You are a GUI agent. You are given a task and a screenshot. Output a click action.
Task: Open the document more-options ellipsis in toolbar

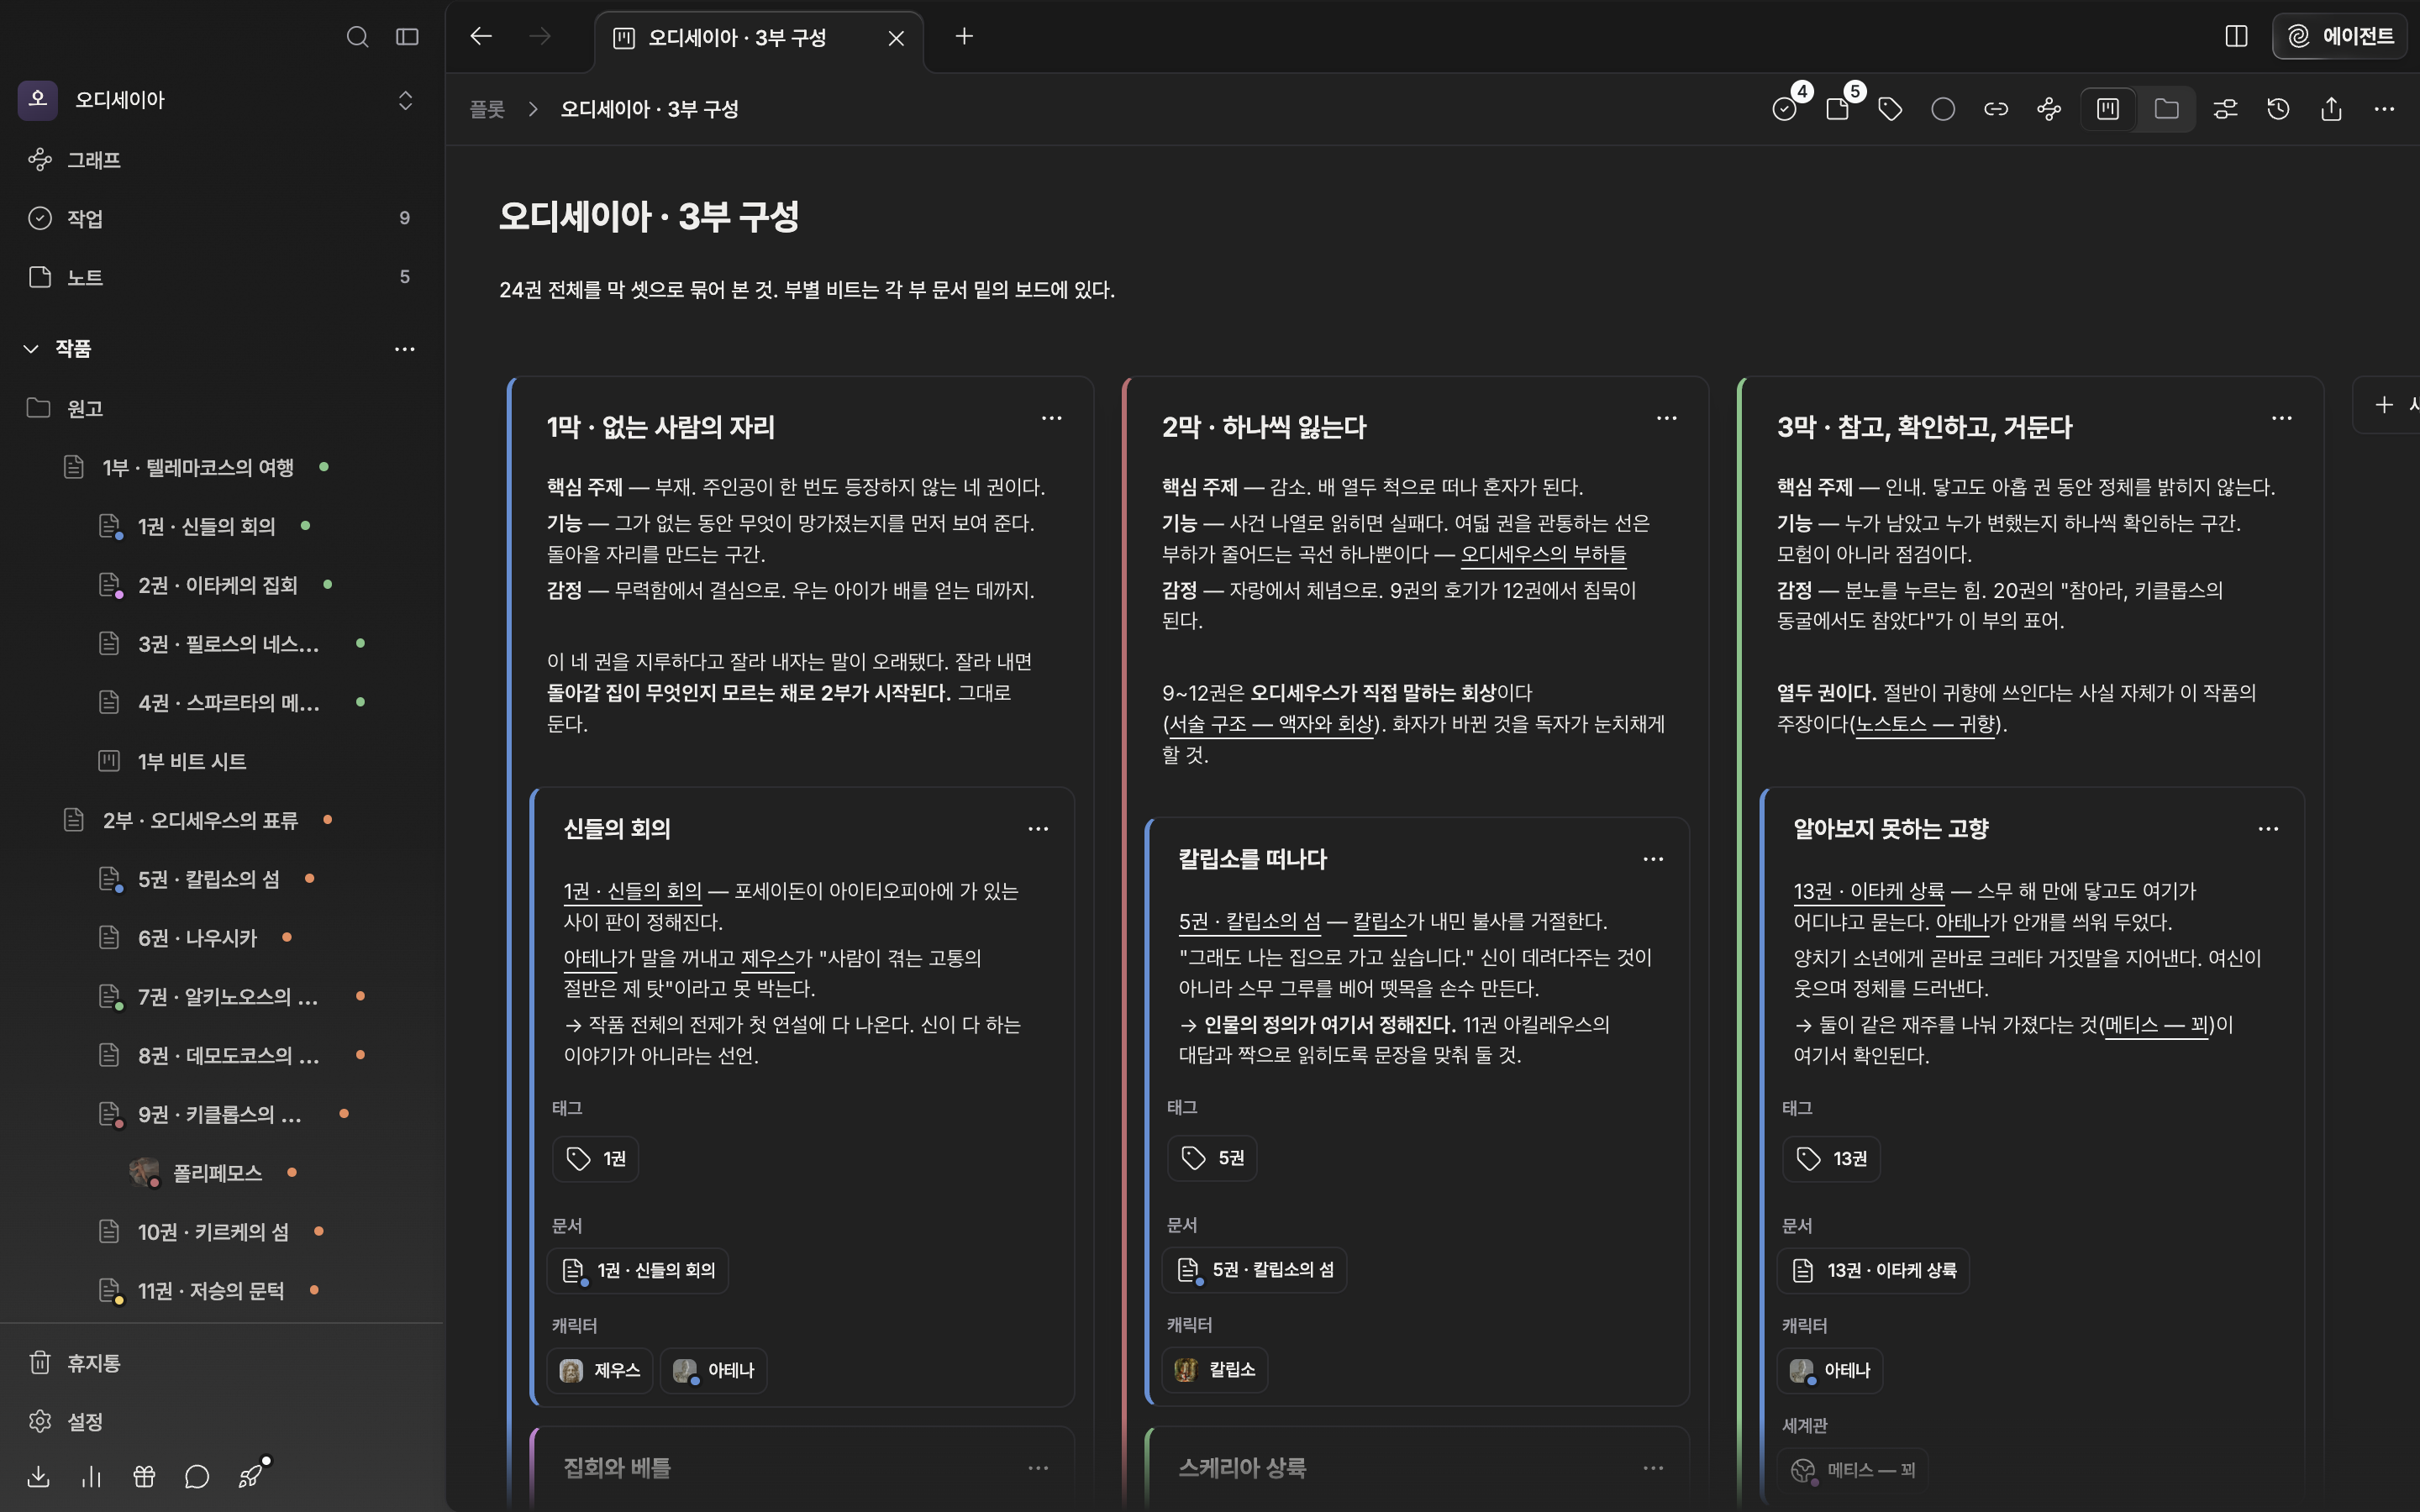(x=2384, y=108)
